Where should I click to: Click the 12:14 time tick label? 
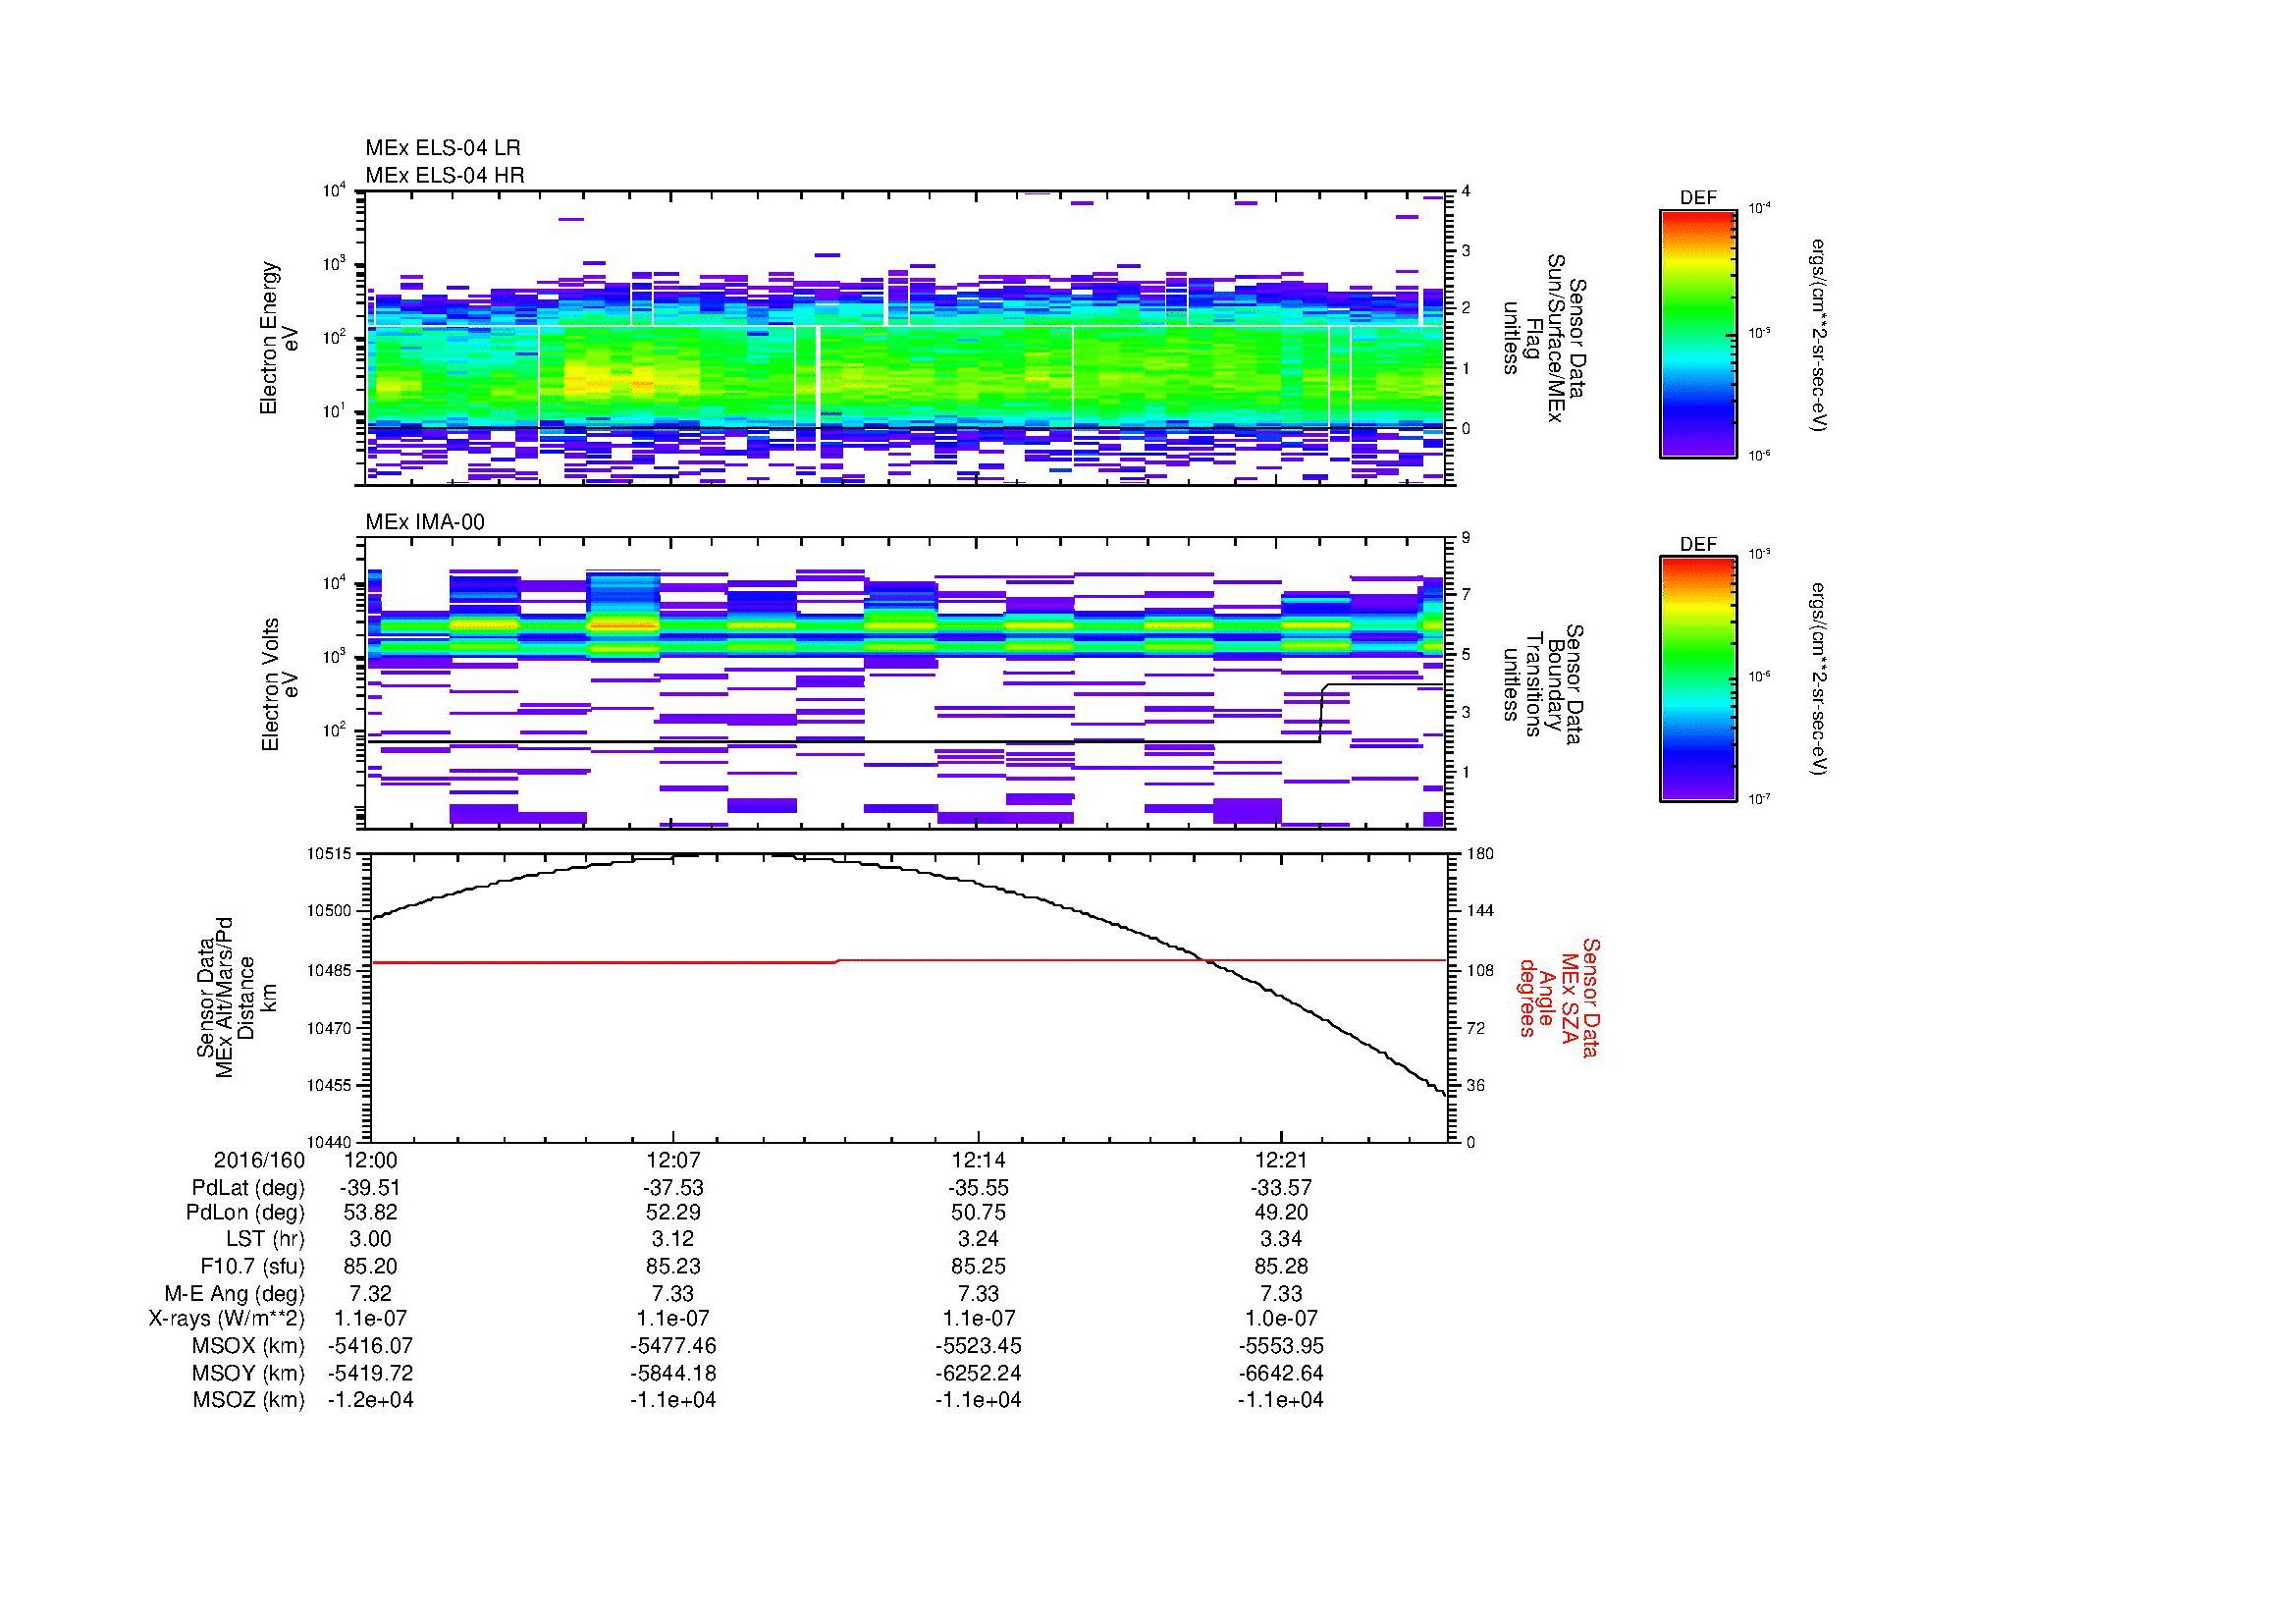978,1161
